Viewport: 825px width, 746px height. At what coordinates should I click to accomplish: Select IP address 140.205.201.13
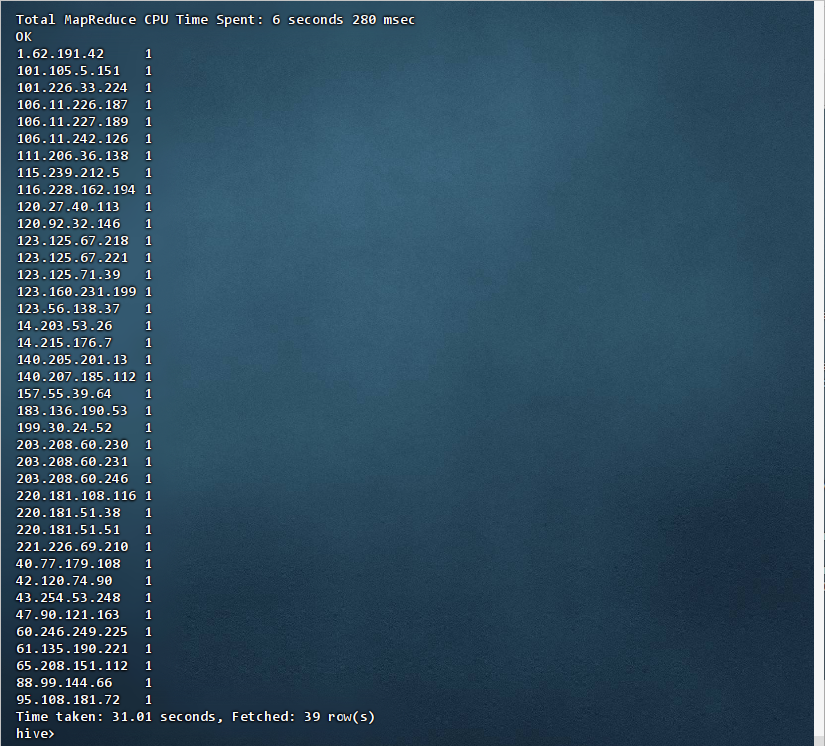click(x=72, y=359)
